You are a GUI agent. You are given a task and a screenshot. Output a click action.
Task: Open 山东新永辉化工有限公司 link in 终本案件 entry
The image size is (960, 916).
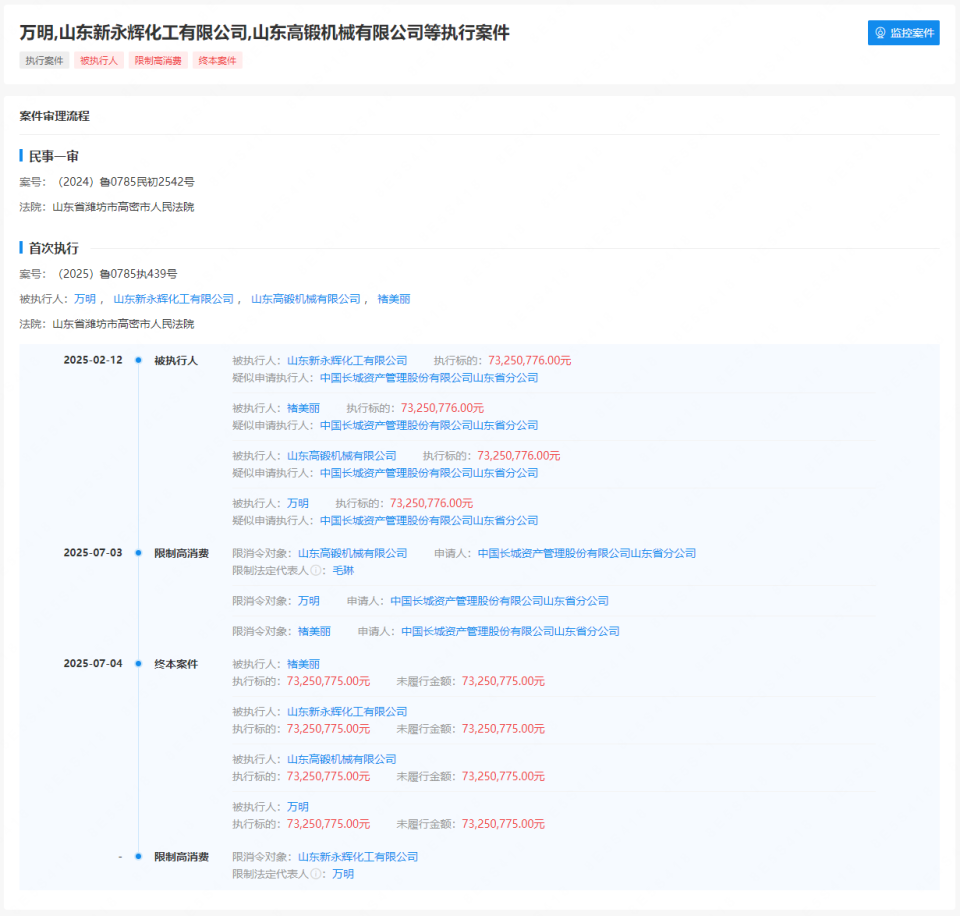347,712
